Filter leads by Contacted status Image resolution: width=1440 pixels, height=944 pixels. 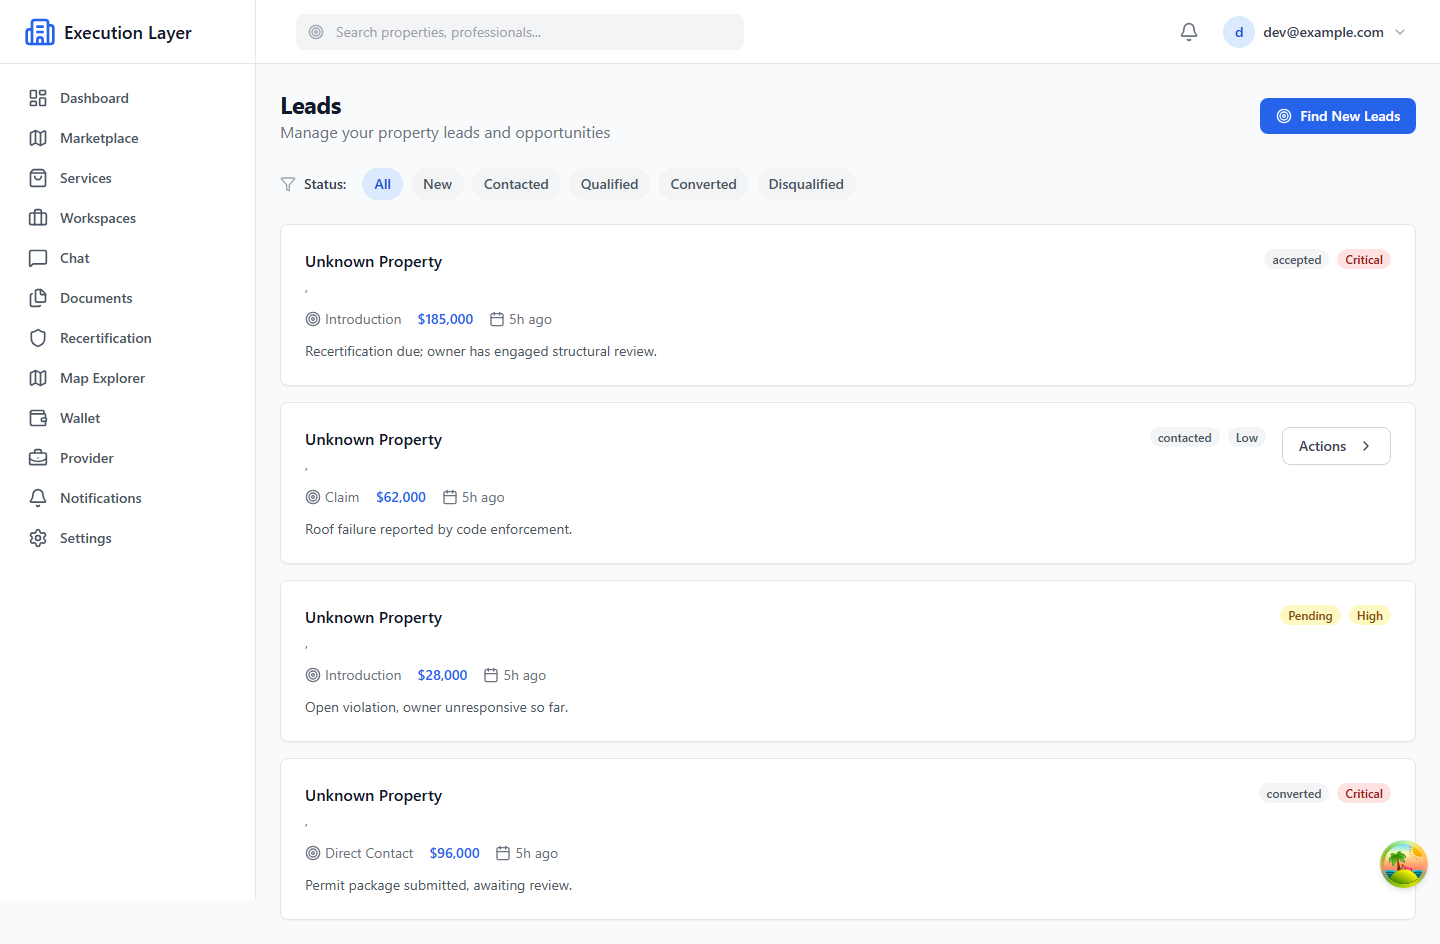tap(516, 184)
